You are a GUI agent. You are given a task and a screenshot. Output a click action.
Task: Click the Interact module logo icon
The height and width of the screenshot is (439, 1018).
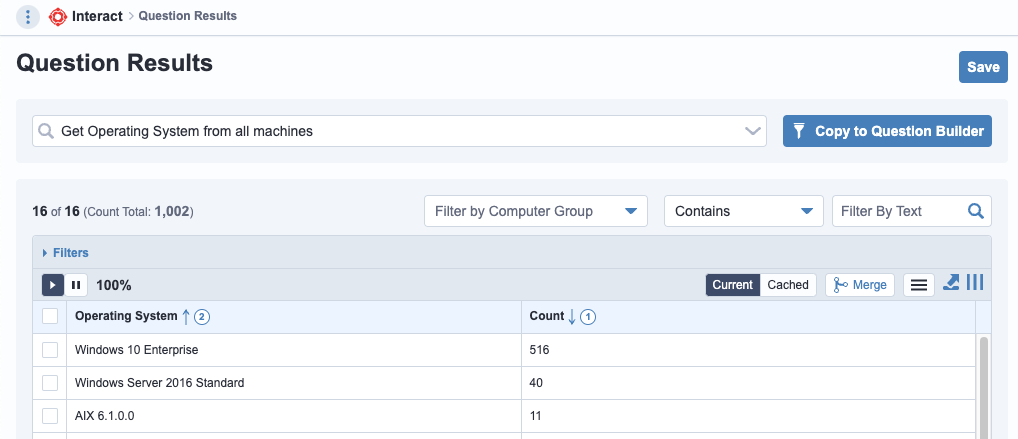click(x=58, y=16)
